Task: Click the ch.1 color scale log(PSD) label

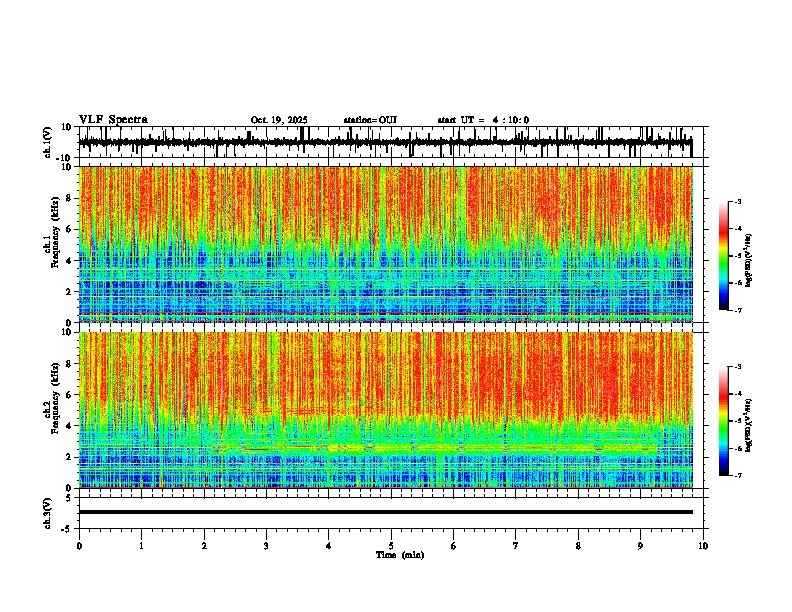Action: (x=749, y=260)
